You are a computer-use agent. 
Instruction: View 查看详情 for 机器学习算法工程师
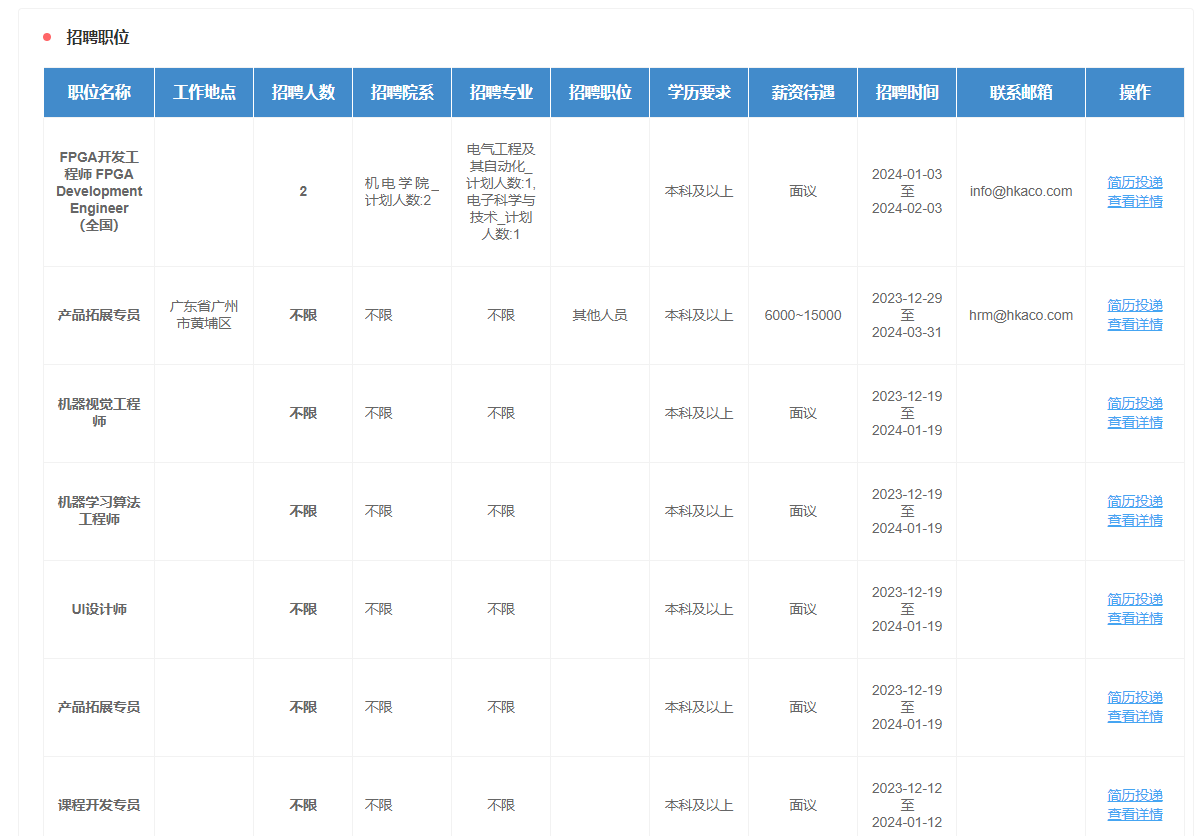[1135, 520]
